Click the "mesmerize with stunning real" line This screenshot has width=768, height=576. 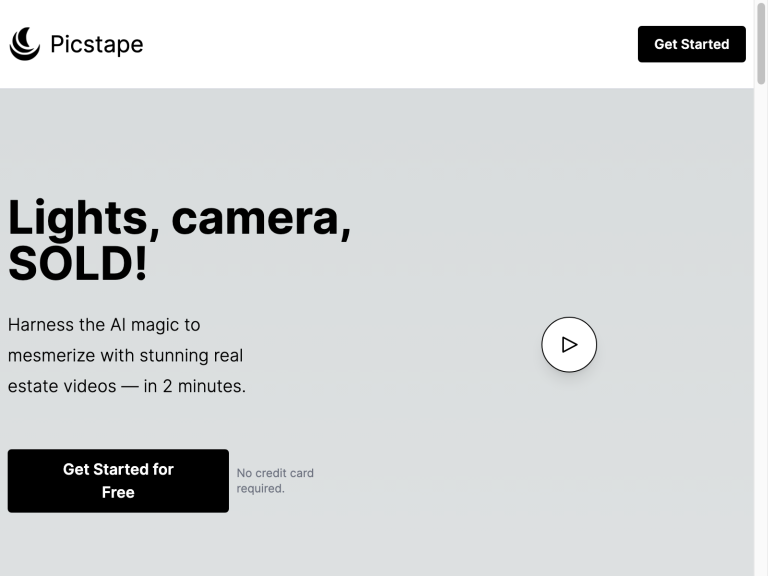point(125,355)
